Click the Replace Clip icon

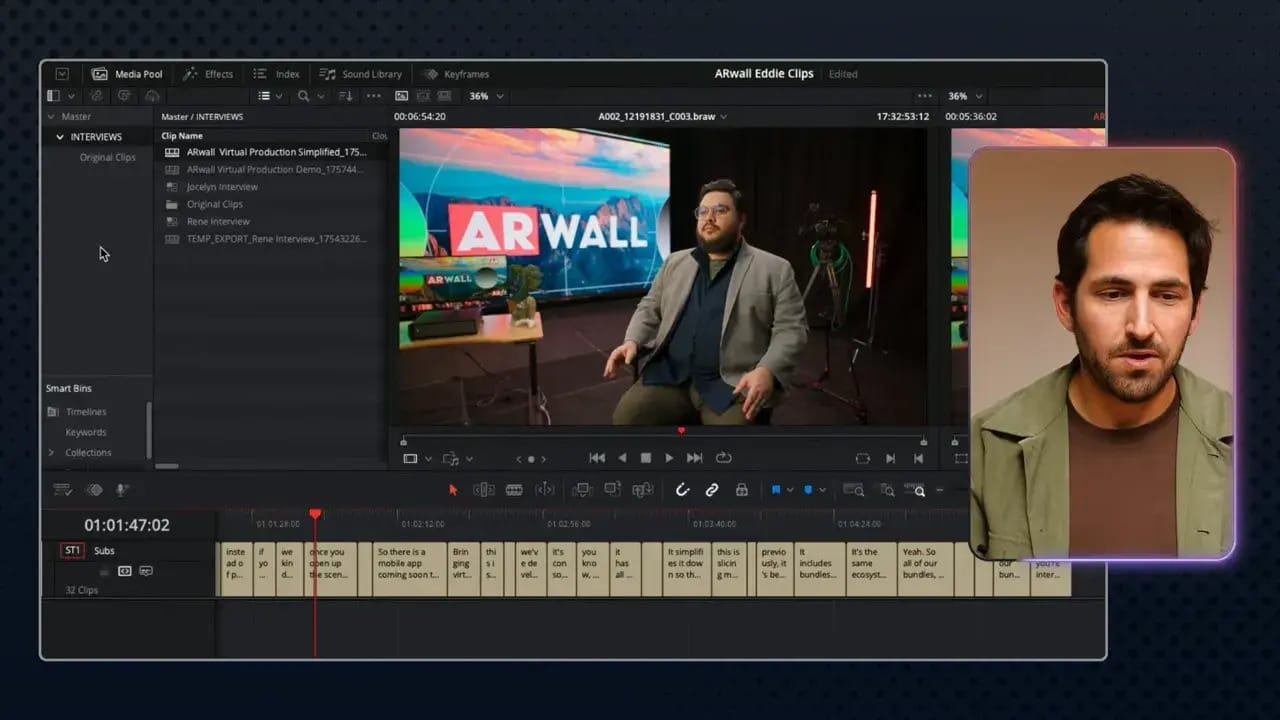pos(643,490)
